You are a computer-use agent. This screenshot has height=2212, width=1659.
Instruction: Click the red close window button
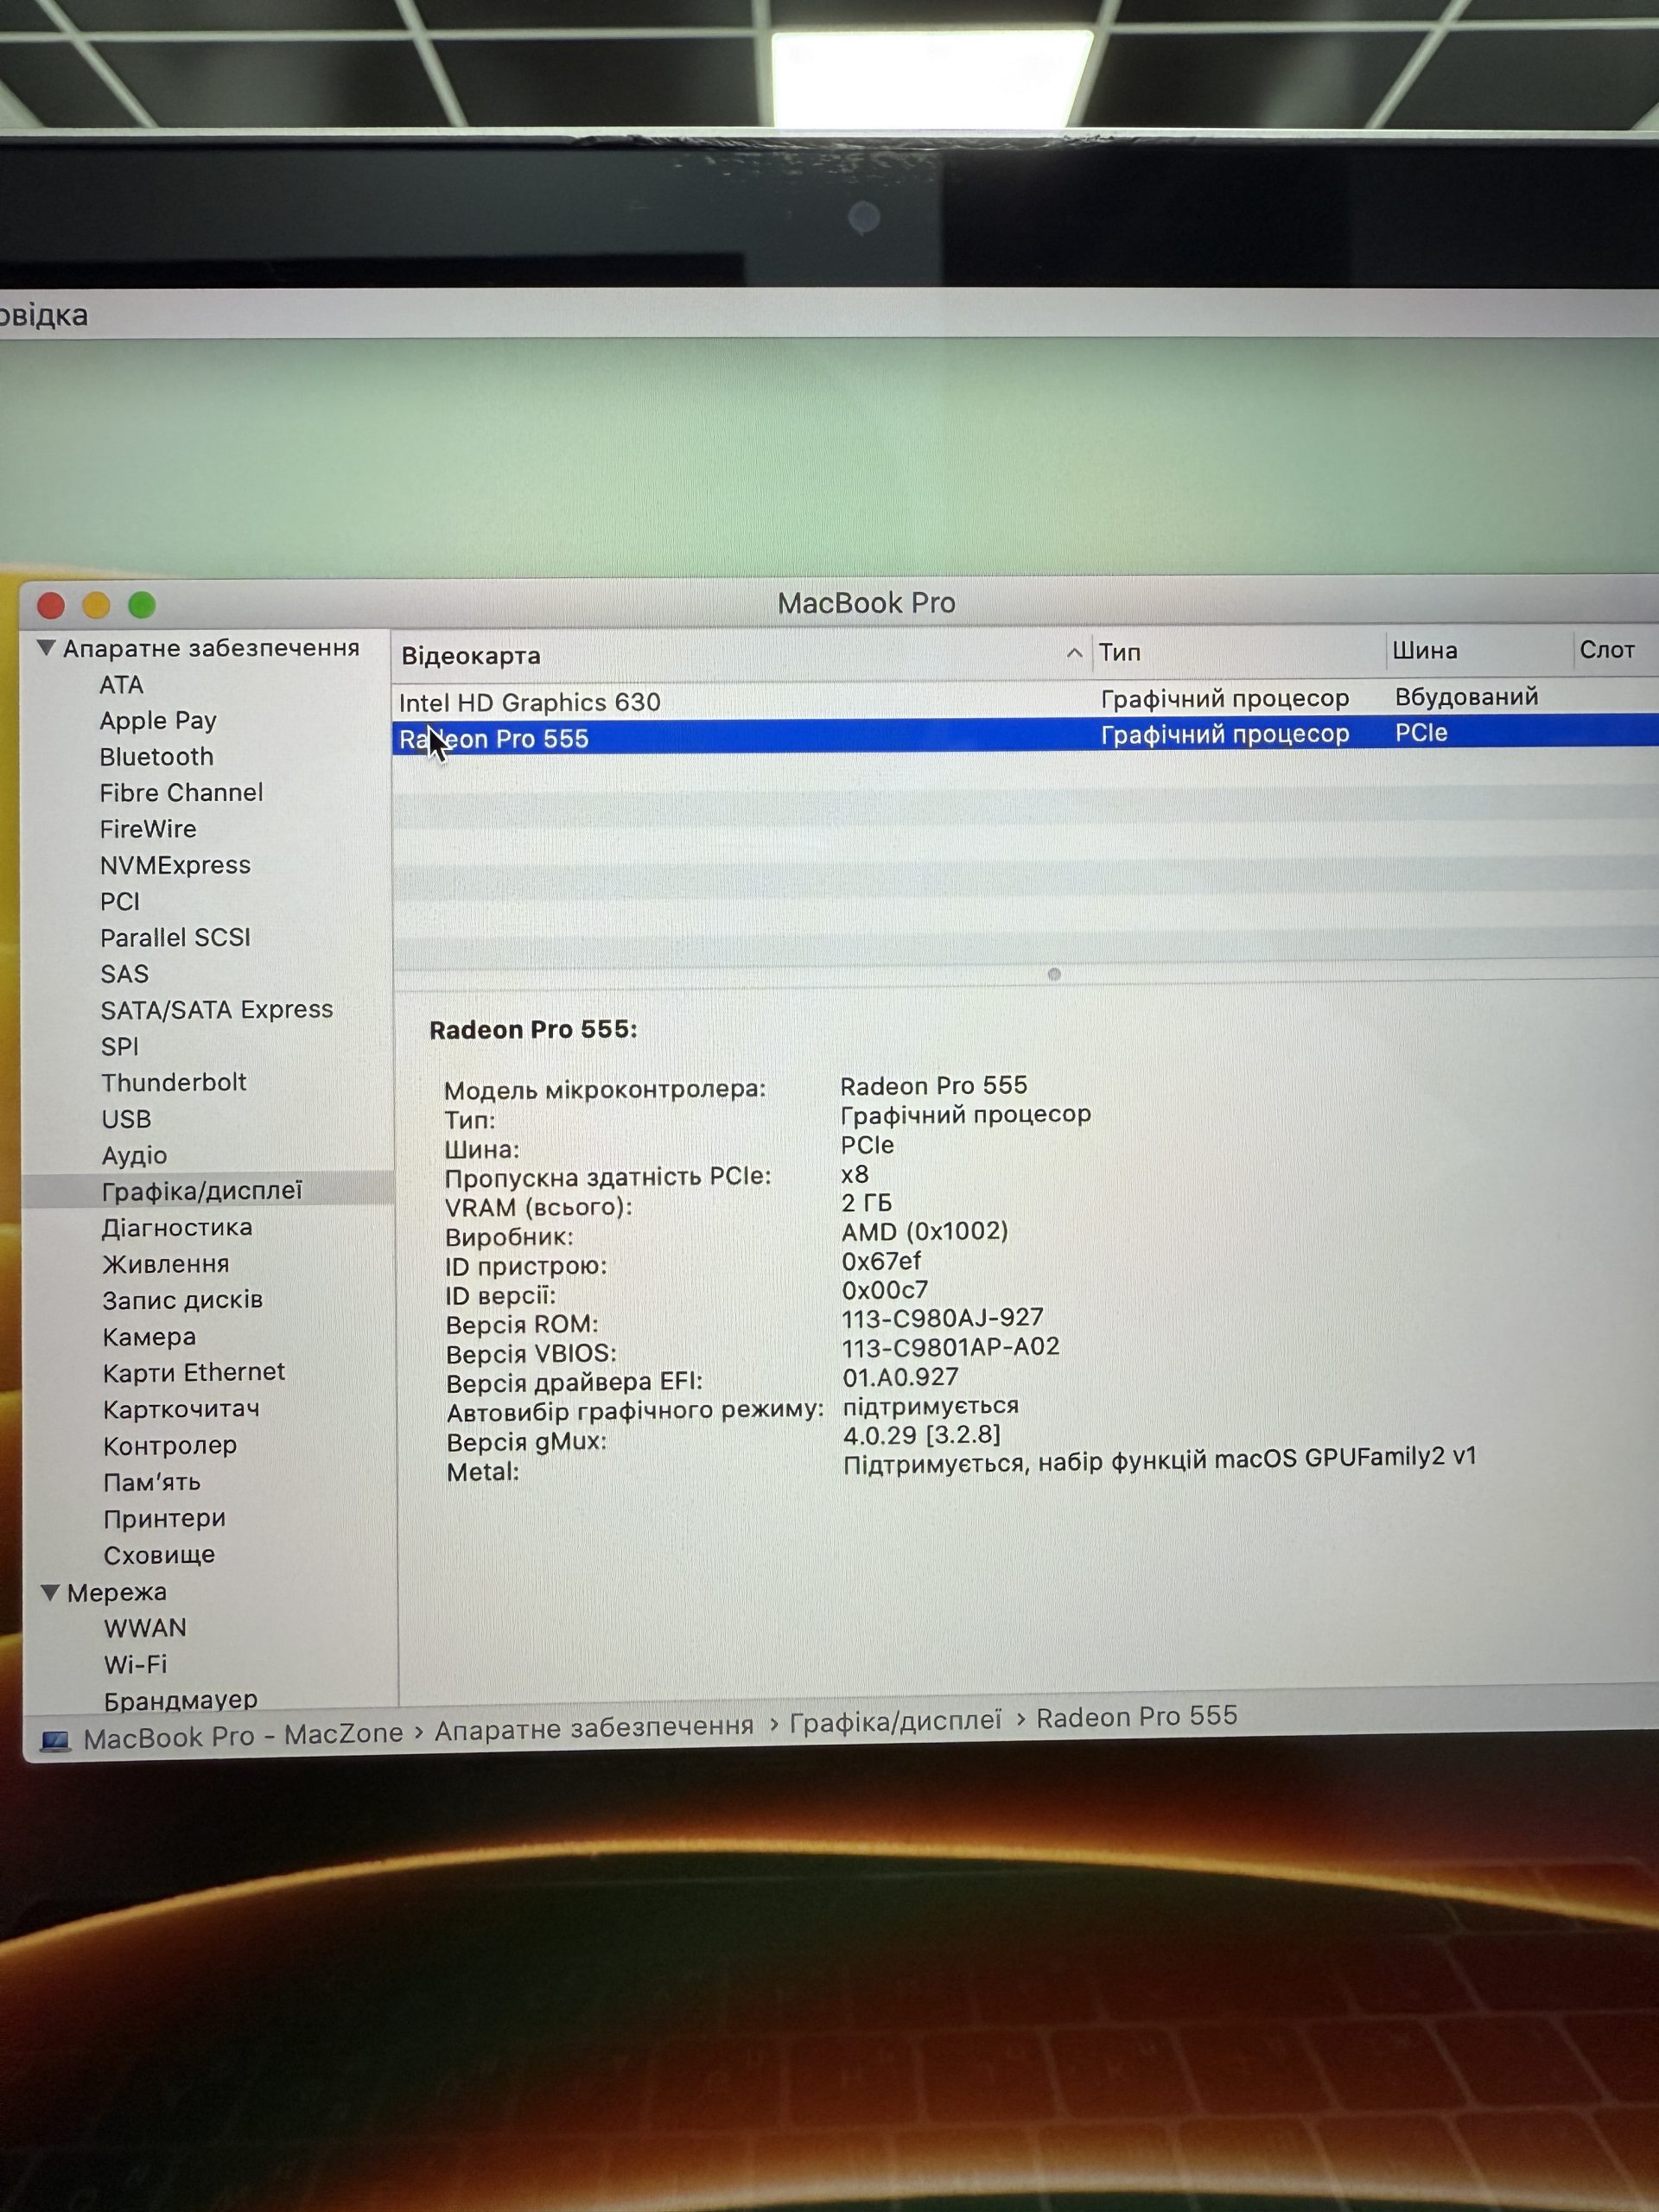tap(51, 605)
